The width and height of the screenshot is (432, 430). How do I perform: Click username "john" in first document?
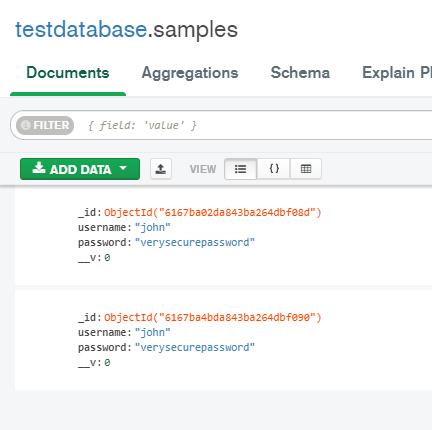(153, 227)
